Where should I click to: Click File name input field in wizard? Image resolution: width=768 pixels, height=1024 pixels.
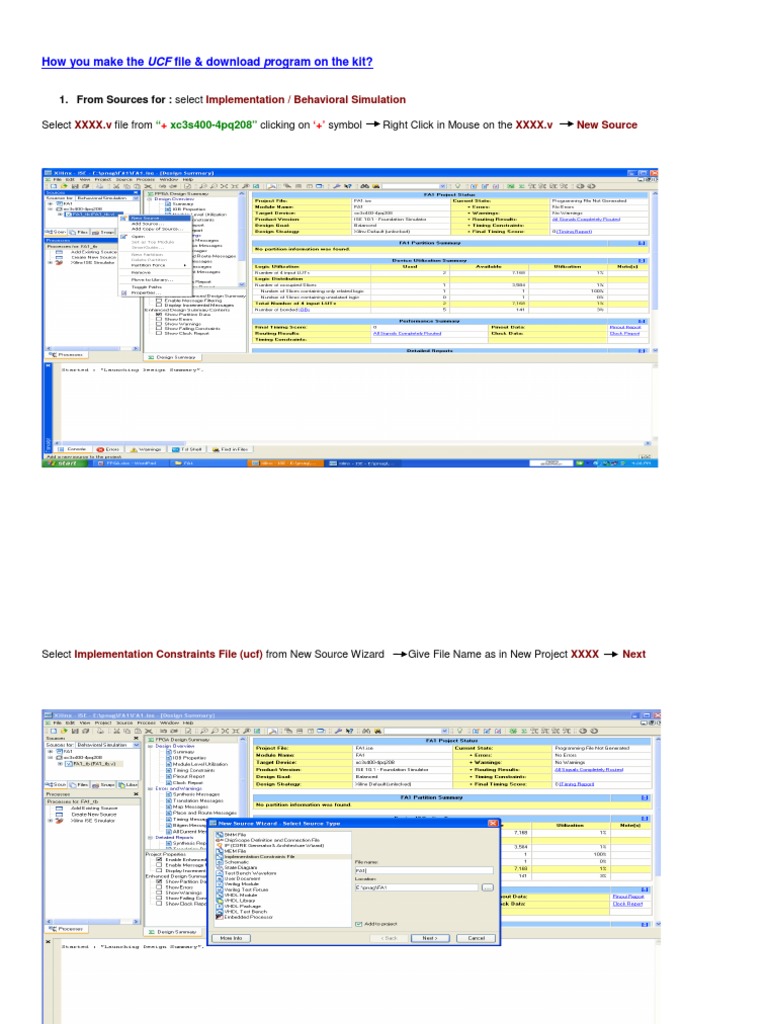[424, 870]
